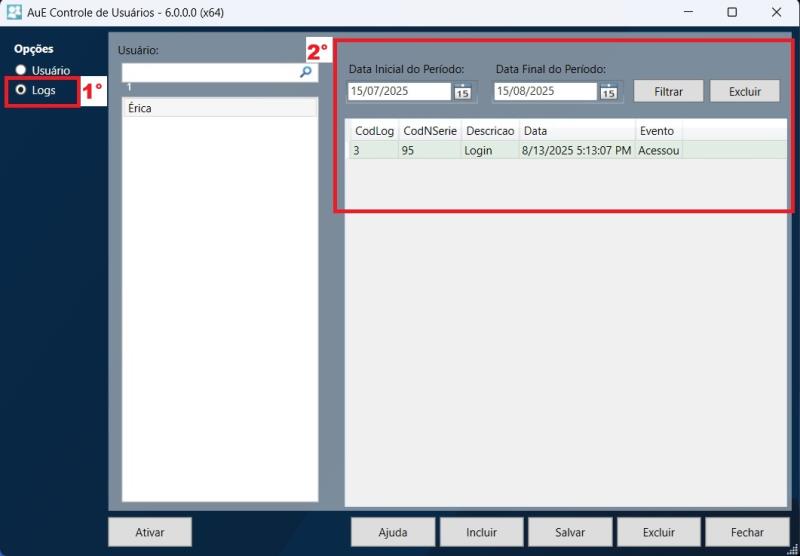Select the Logs radio option
This screenshot has height=556, width=800.
[x=21, y=90]
